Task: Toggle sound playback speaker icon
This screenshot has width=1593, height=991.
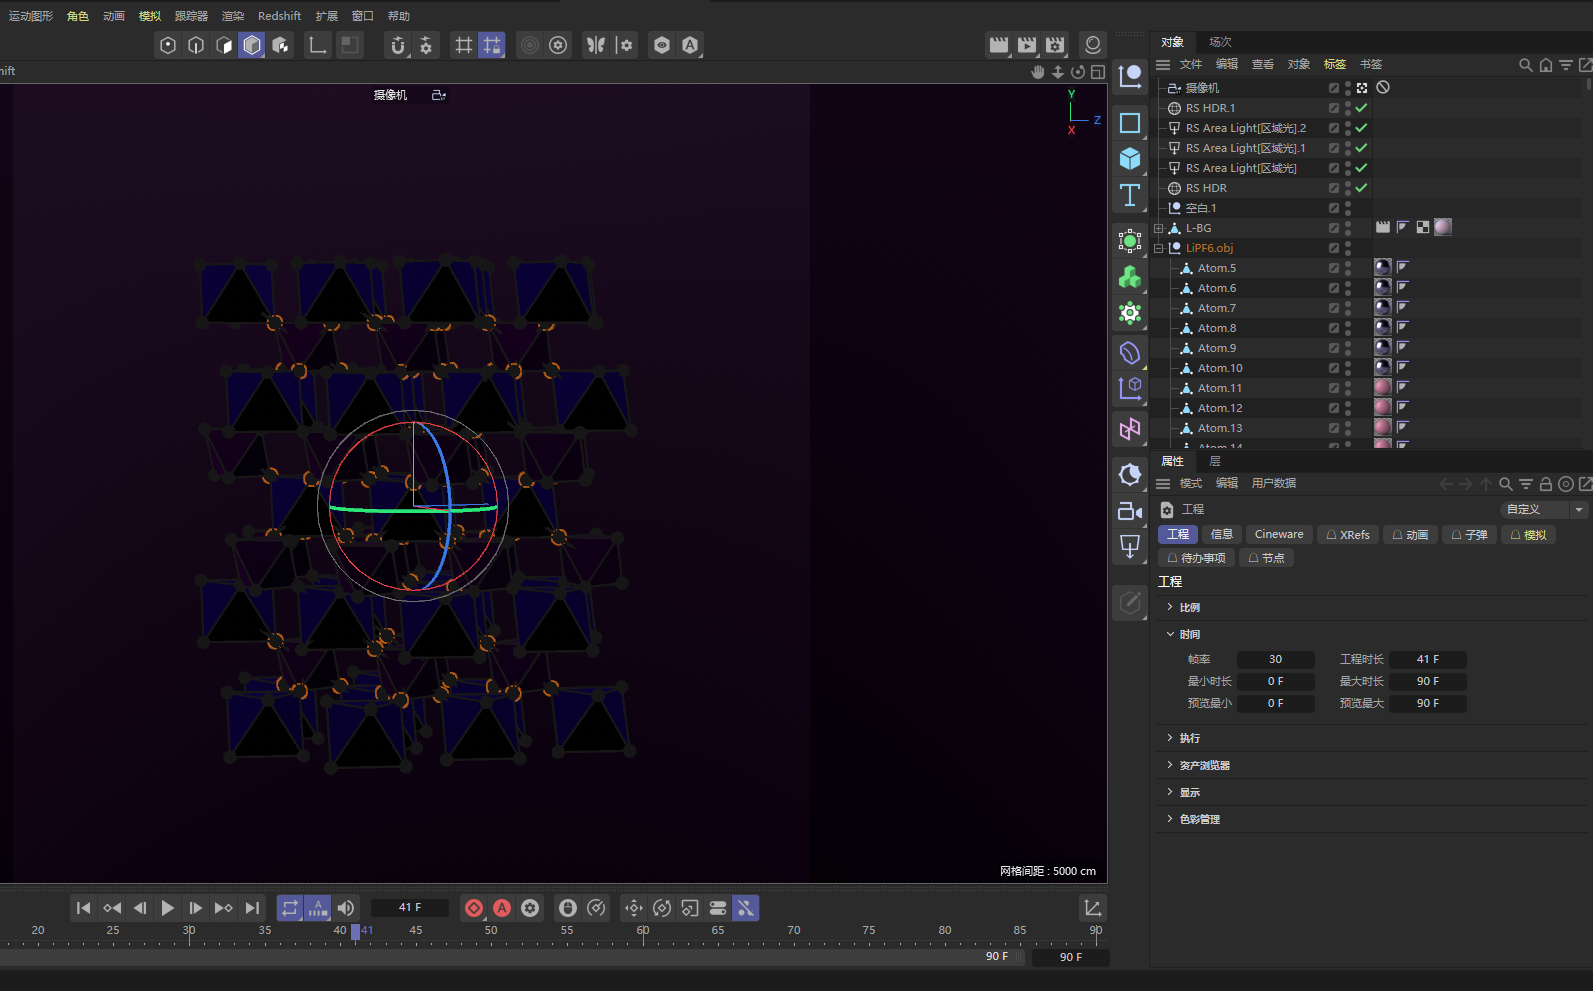Action: (x=346, y=908)
